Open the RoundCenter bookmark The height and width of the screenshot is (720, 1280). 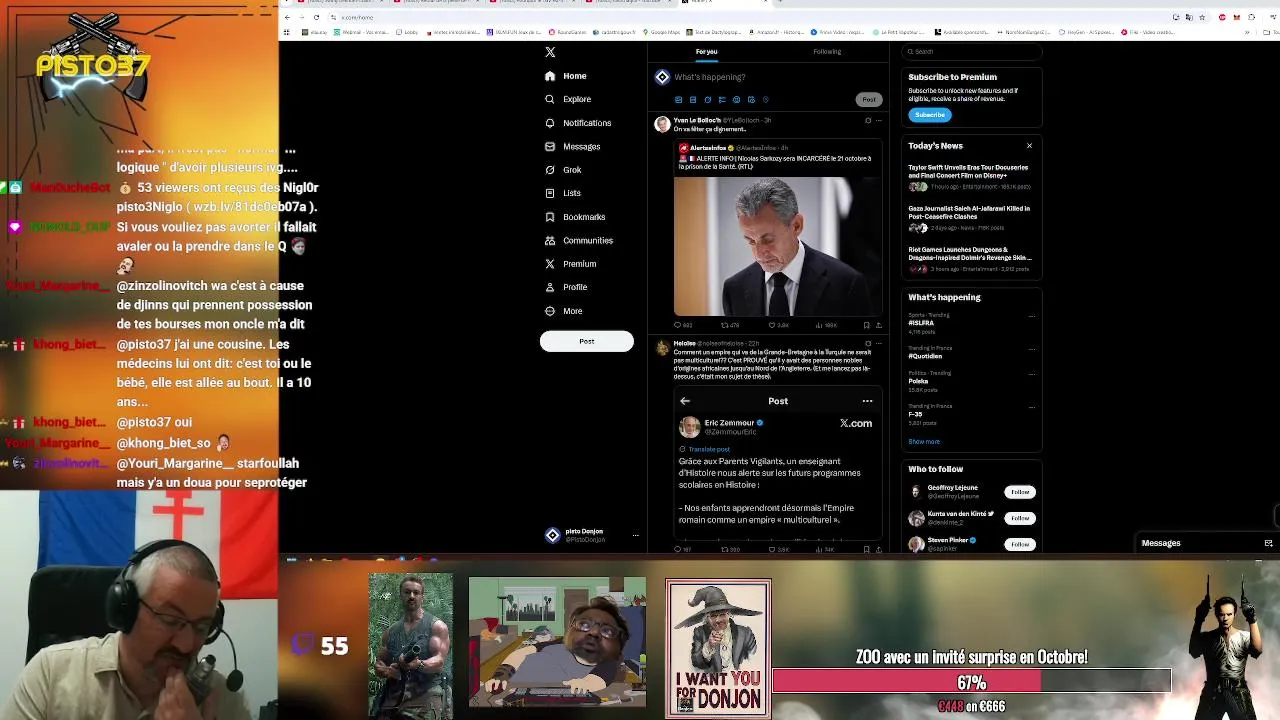568,32
